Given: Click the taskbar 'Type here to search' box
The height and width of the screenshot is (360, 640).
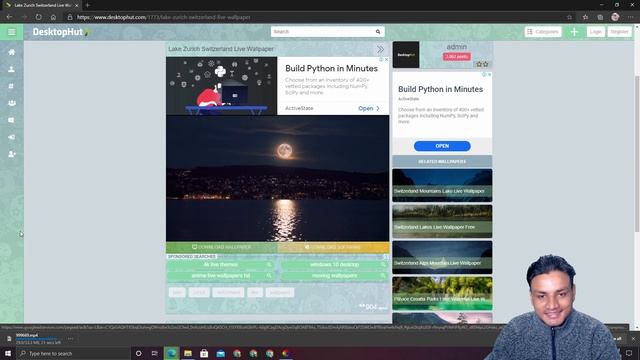Looking at the screenshot, I should click(73, 353).
